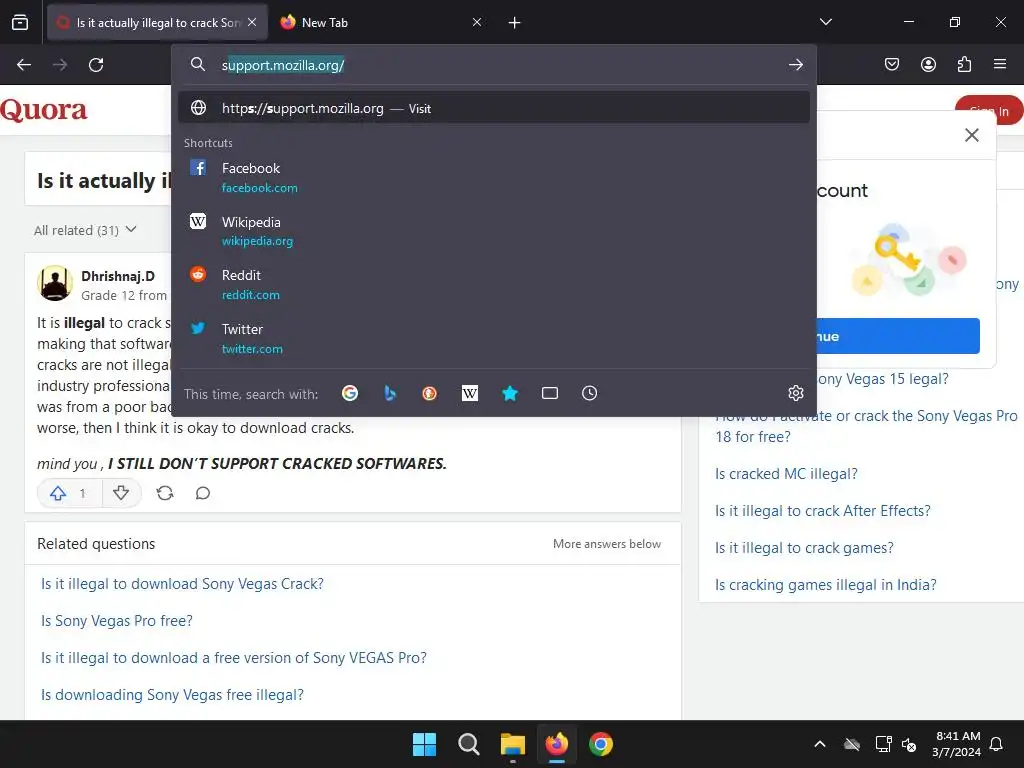Click the blue Continue button in popup

(x=898, y=336)
